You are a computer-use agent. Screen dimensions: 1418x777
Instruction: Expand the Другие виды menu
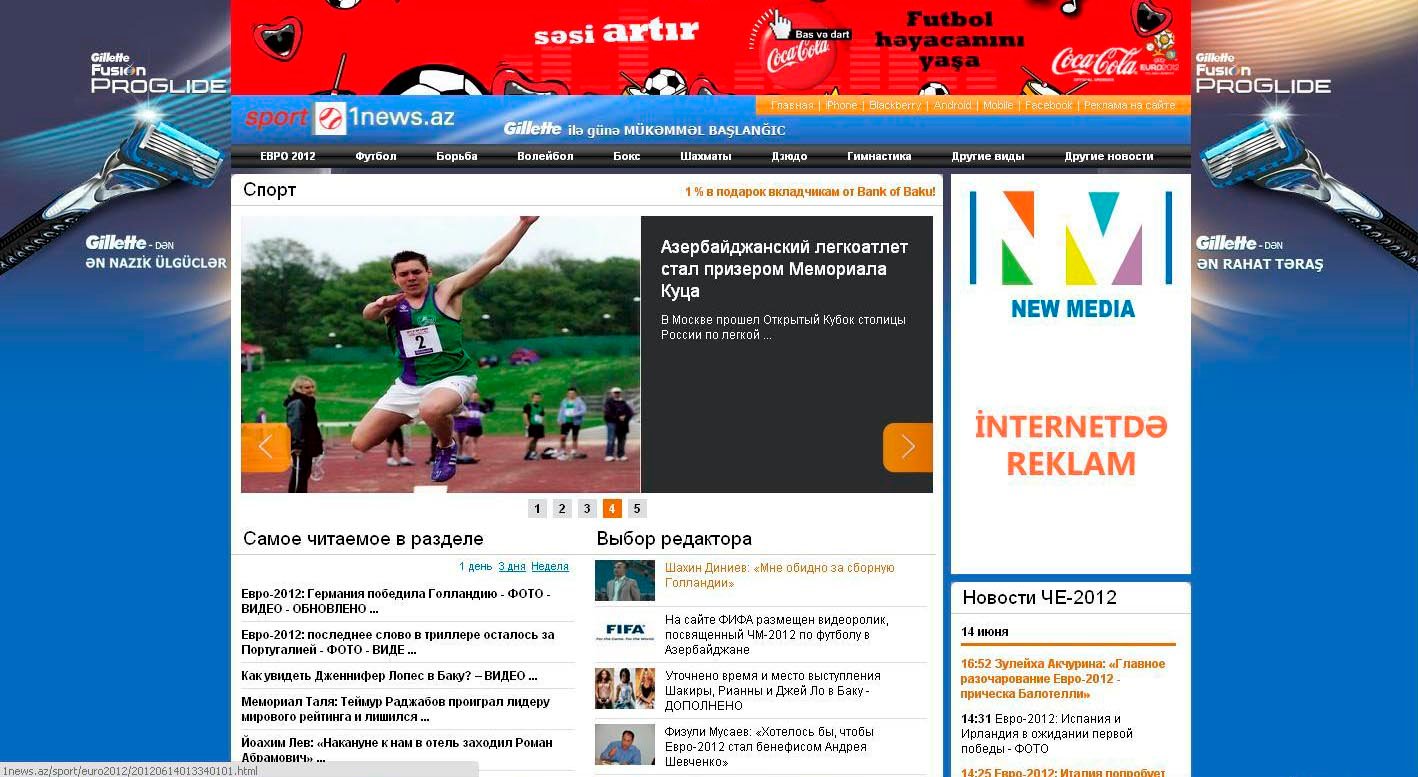pyautogui.click(x=988, y=156)
